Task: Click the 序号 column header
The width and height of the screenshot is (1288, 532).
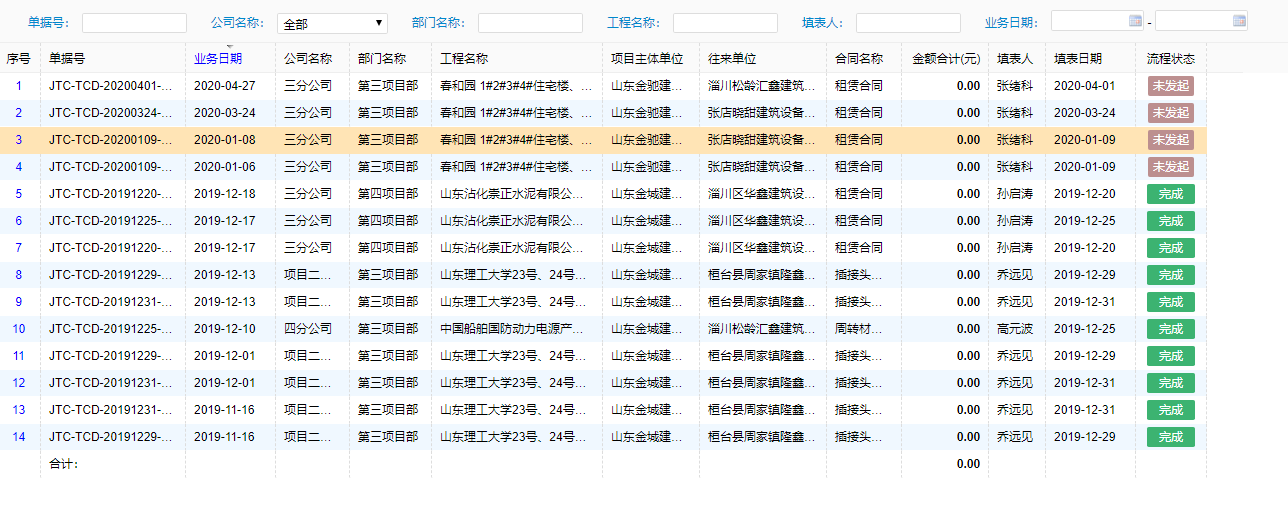Action: 18,59
